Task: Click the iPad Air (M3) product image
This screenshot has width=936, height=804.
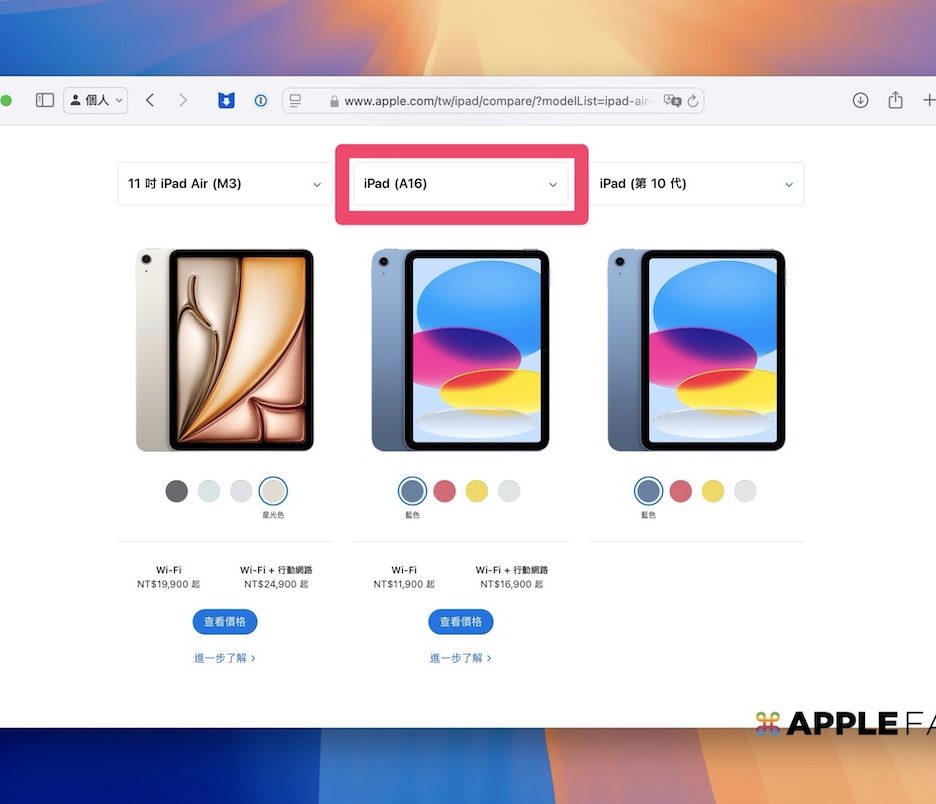Action: 225,350
